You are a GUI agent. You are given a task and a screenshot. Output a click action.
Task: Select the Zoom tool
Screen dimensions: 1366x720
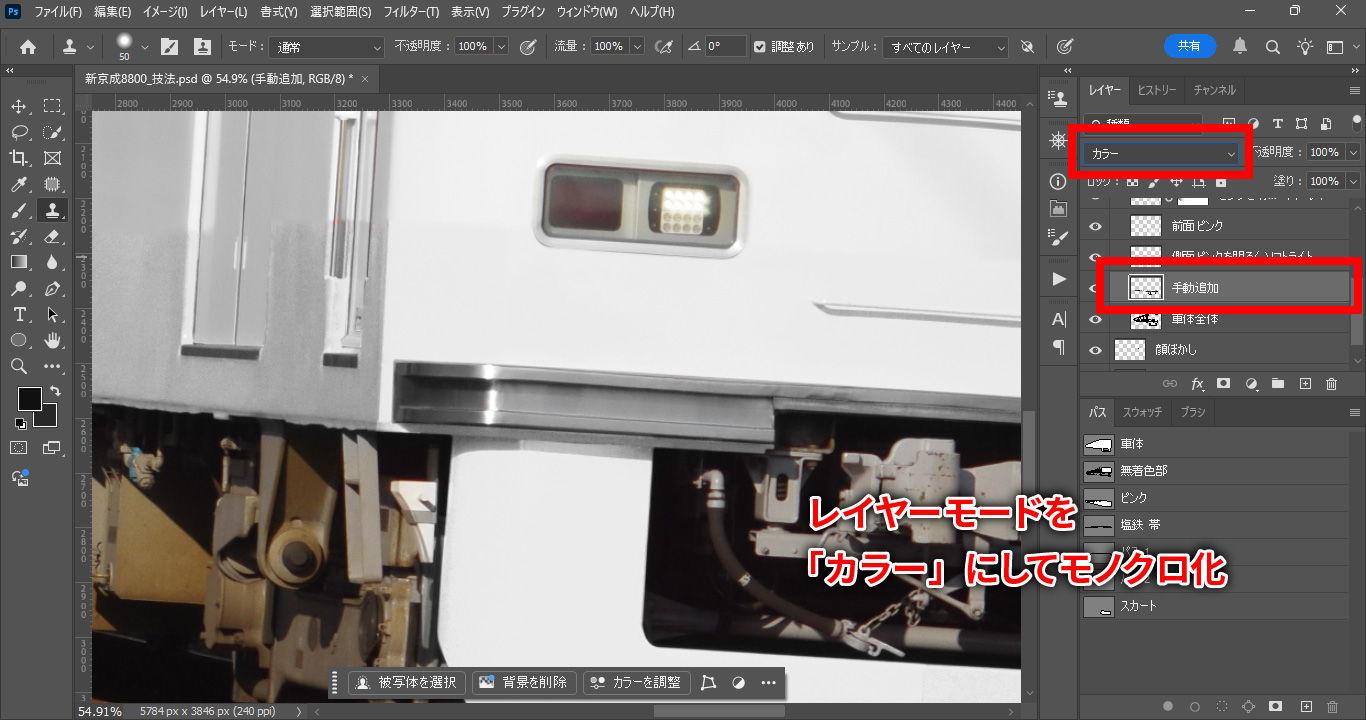pyautogui.click(x=19, y=366)
